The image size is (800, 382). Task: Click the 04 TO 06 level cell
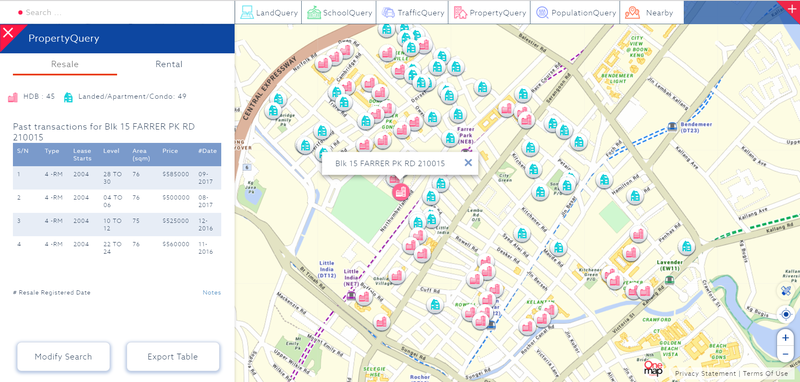coord(113,201)
